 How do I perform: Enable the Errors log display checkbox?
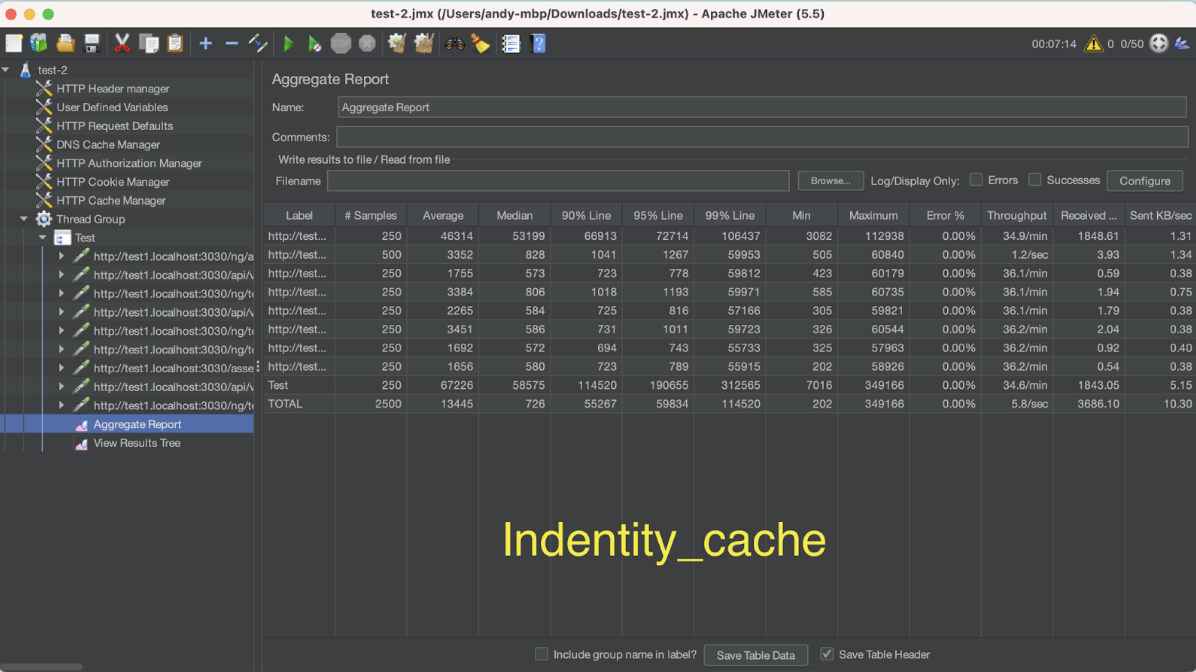[x=975, y=180]
